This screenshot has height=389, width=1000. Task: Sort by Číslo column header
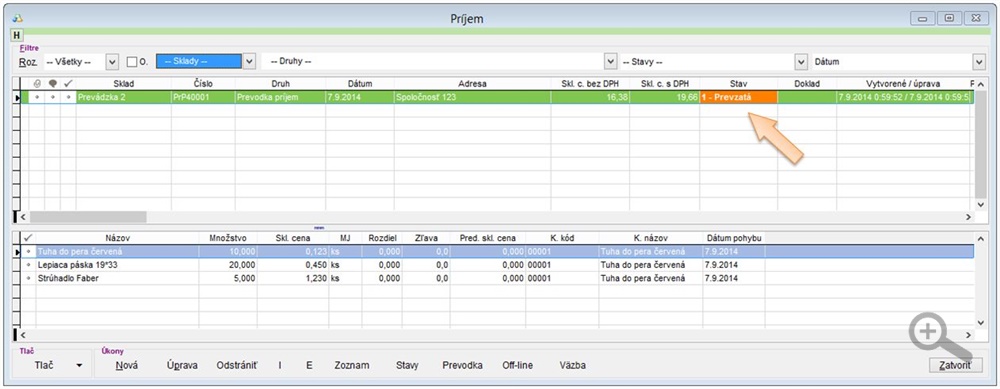click(x=203, y=84)
